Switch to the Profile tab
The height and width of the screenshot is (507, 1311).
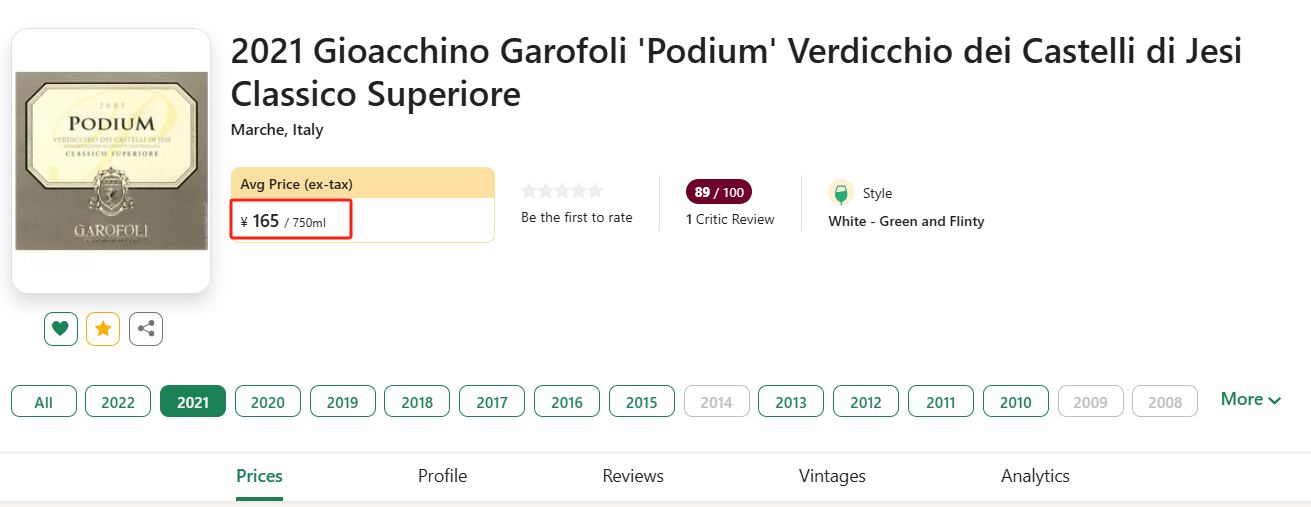(x=442, y=476)
